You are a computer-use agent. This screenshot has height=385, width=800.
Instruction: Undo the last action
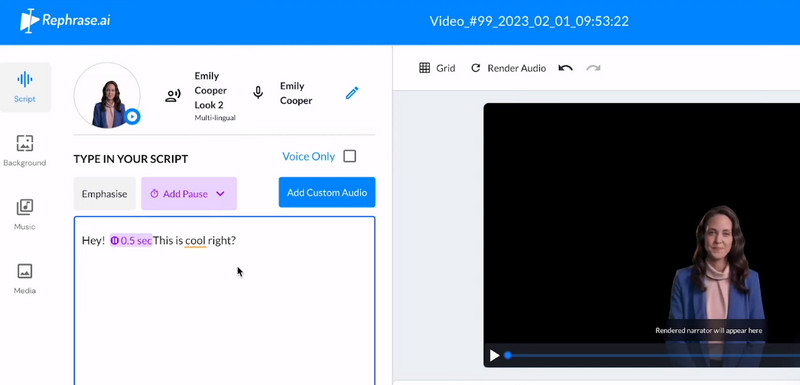pyautogui.click(x=565, y=68)
